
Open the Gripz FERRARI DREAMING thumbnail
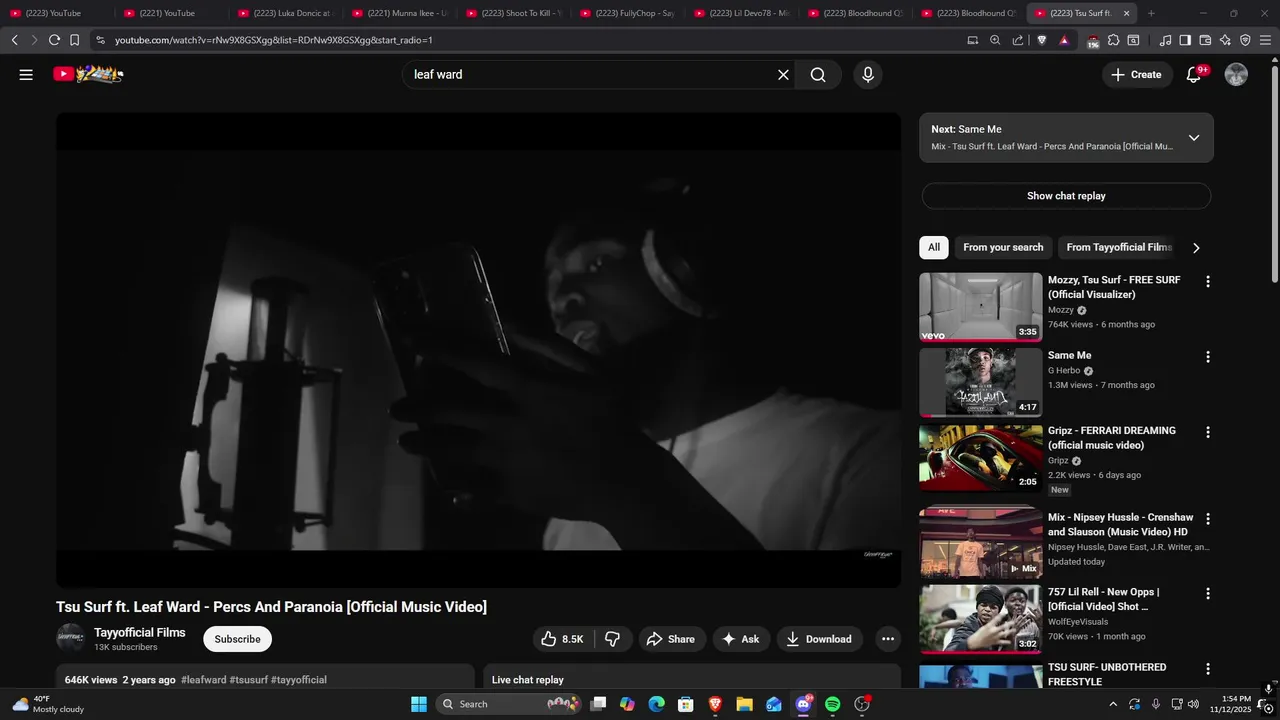(x=980, y=458)
